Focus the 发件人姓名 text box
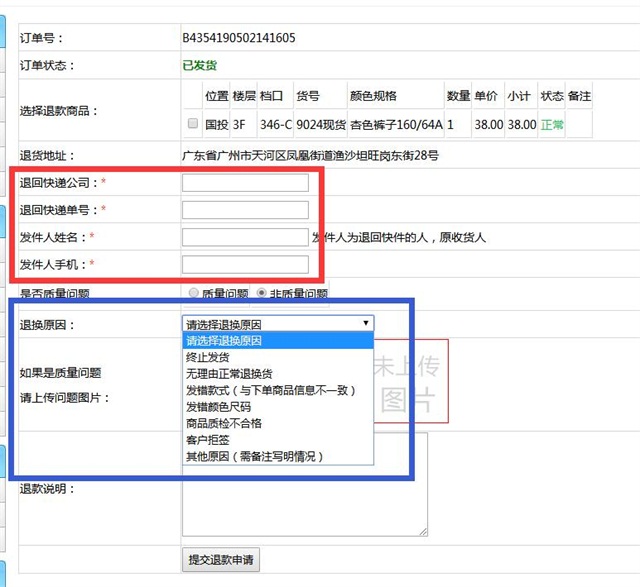This screenshot has height=587, width=640. pos(245,237)
